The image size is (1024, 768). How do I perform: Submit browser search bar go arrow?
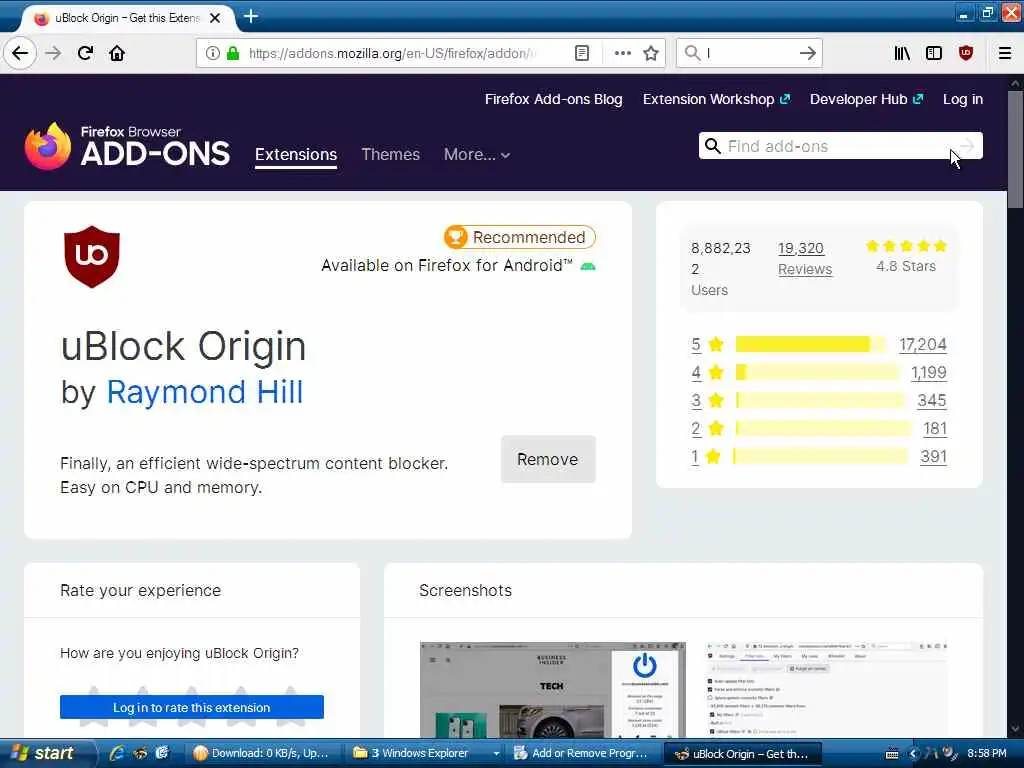point(808,53)
